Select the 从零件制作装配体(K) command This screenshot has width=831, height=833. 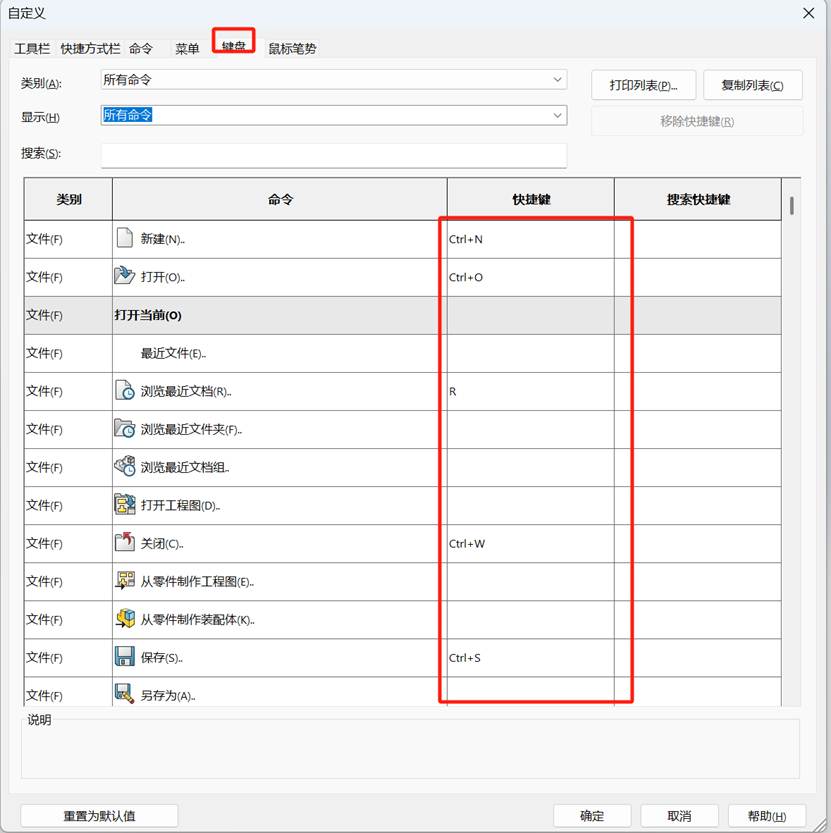click(x=280, y=620)
